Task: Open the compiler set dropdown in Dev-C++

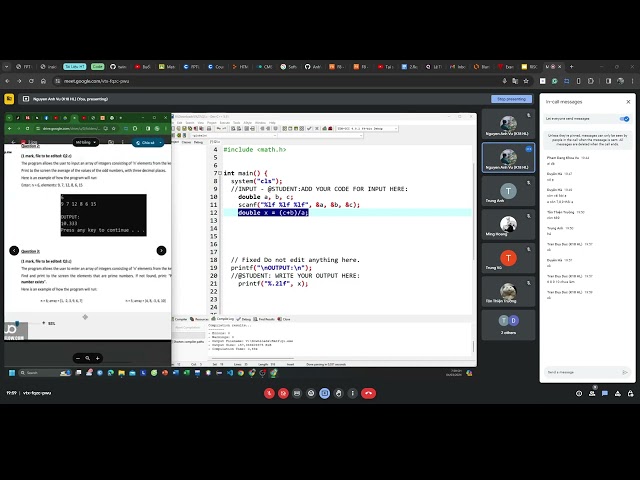Action: (x=367, y=129)
